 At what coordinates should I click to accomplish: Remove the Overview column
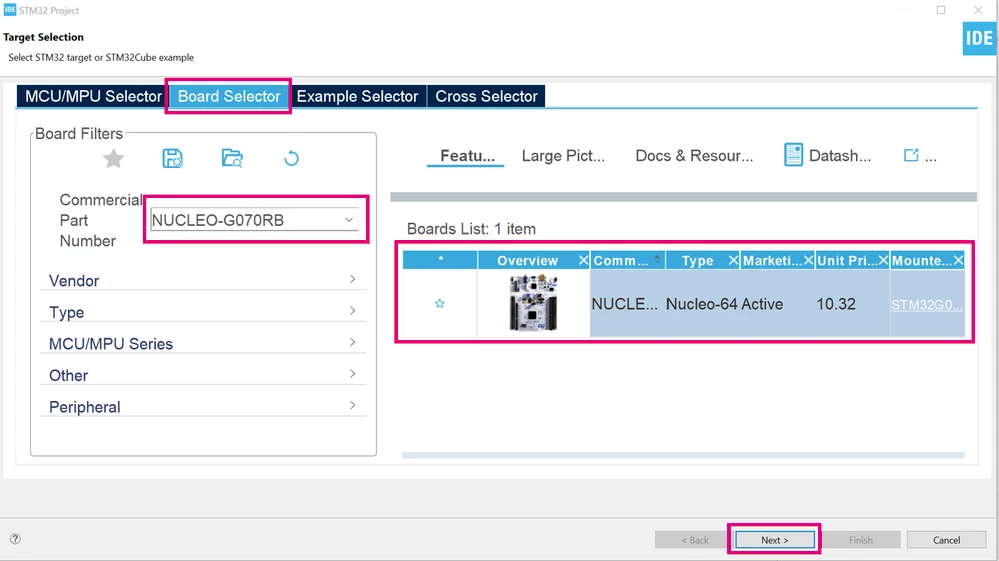583,260
